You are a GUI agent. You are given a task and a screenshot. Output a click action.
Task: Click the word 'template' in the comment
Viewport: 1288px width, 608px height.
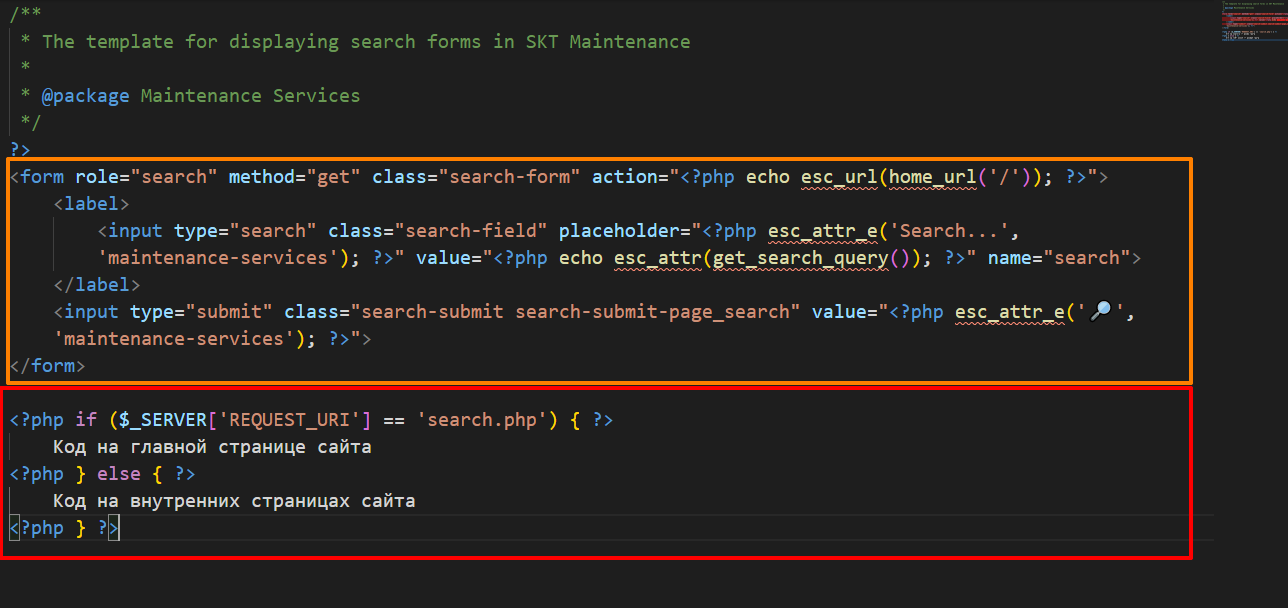point(130,42)
